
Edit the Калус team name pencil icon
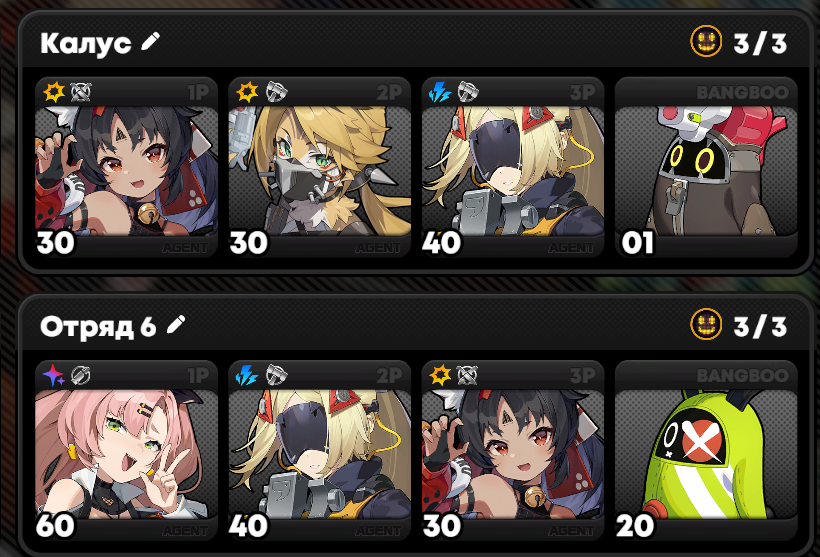click(151, 41)
